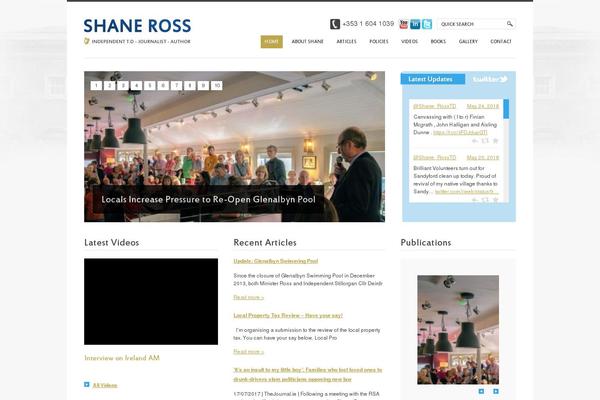Retweet the canvassing tweet
This screenshot has width=600, height=400.
click(x=485, y=141)
